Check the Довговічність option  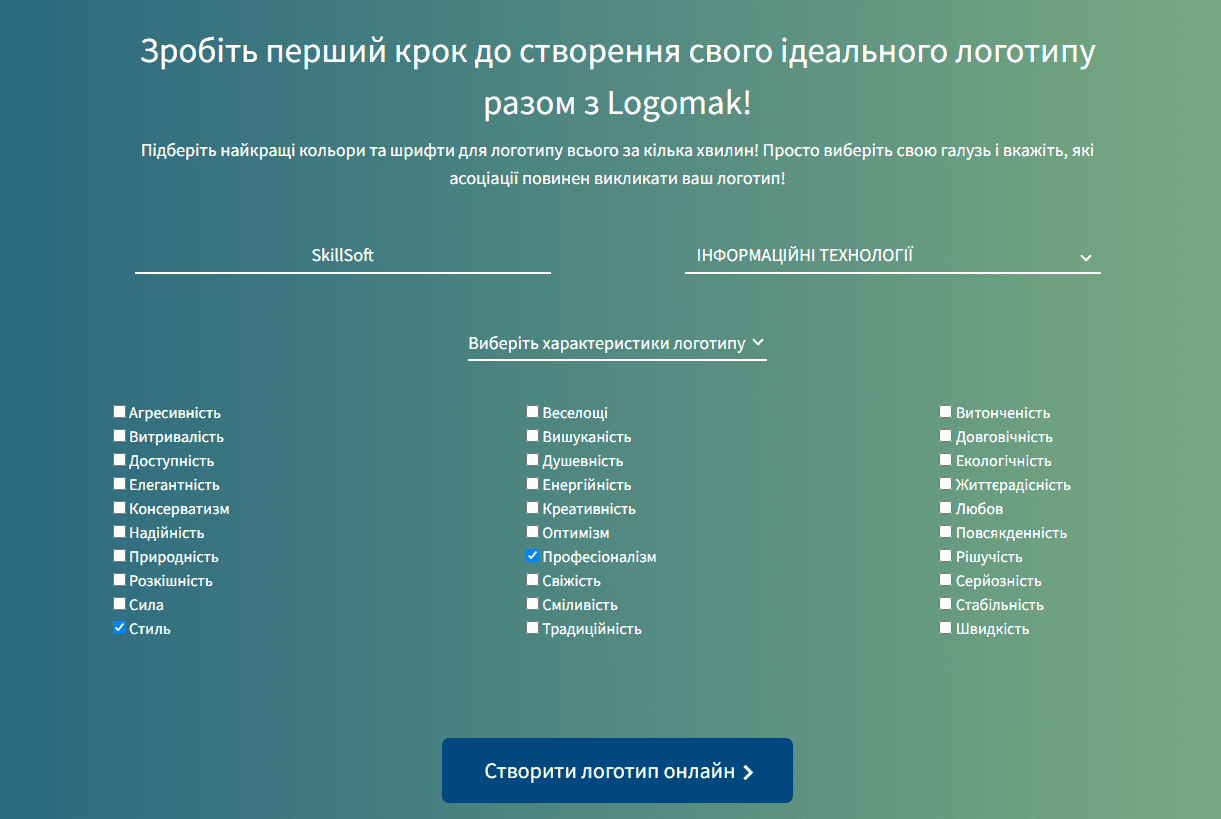coord(945,436)
